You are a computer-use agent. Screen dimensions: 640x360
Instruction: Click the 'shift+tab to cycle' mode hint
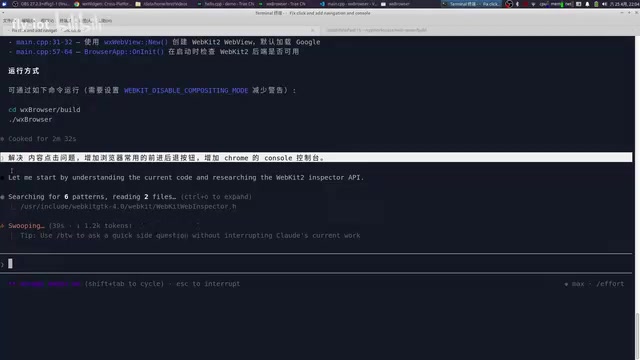tap(124, 284)
